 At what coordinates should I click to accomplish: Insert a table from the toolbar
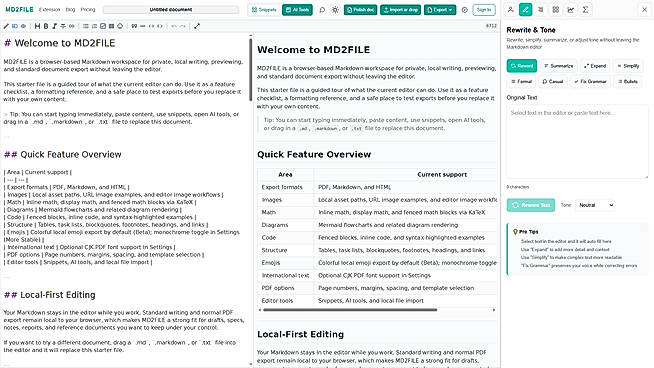[x=111, y=26]
